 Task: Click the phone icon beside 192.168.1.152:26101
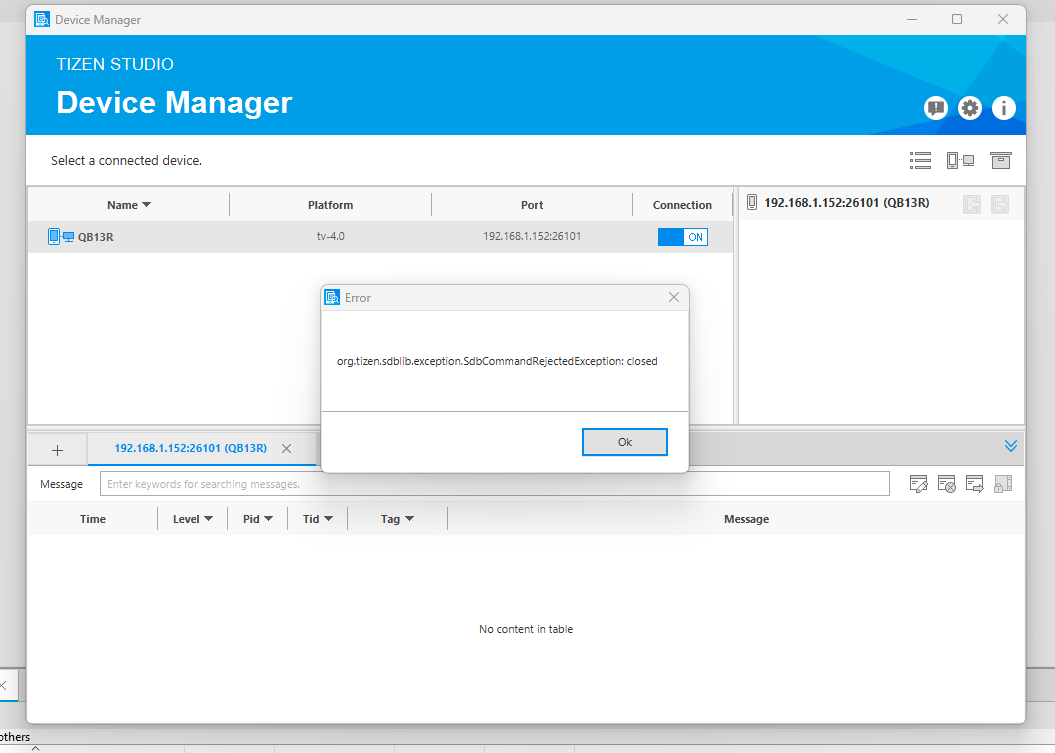point(752,203)
